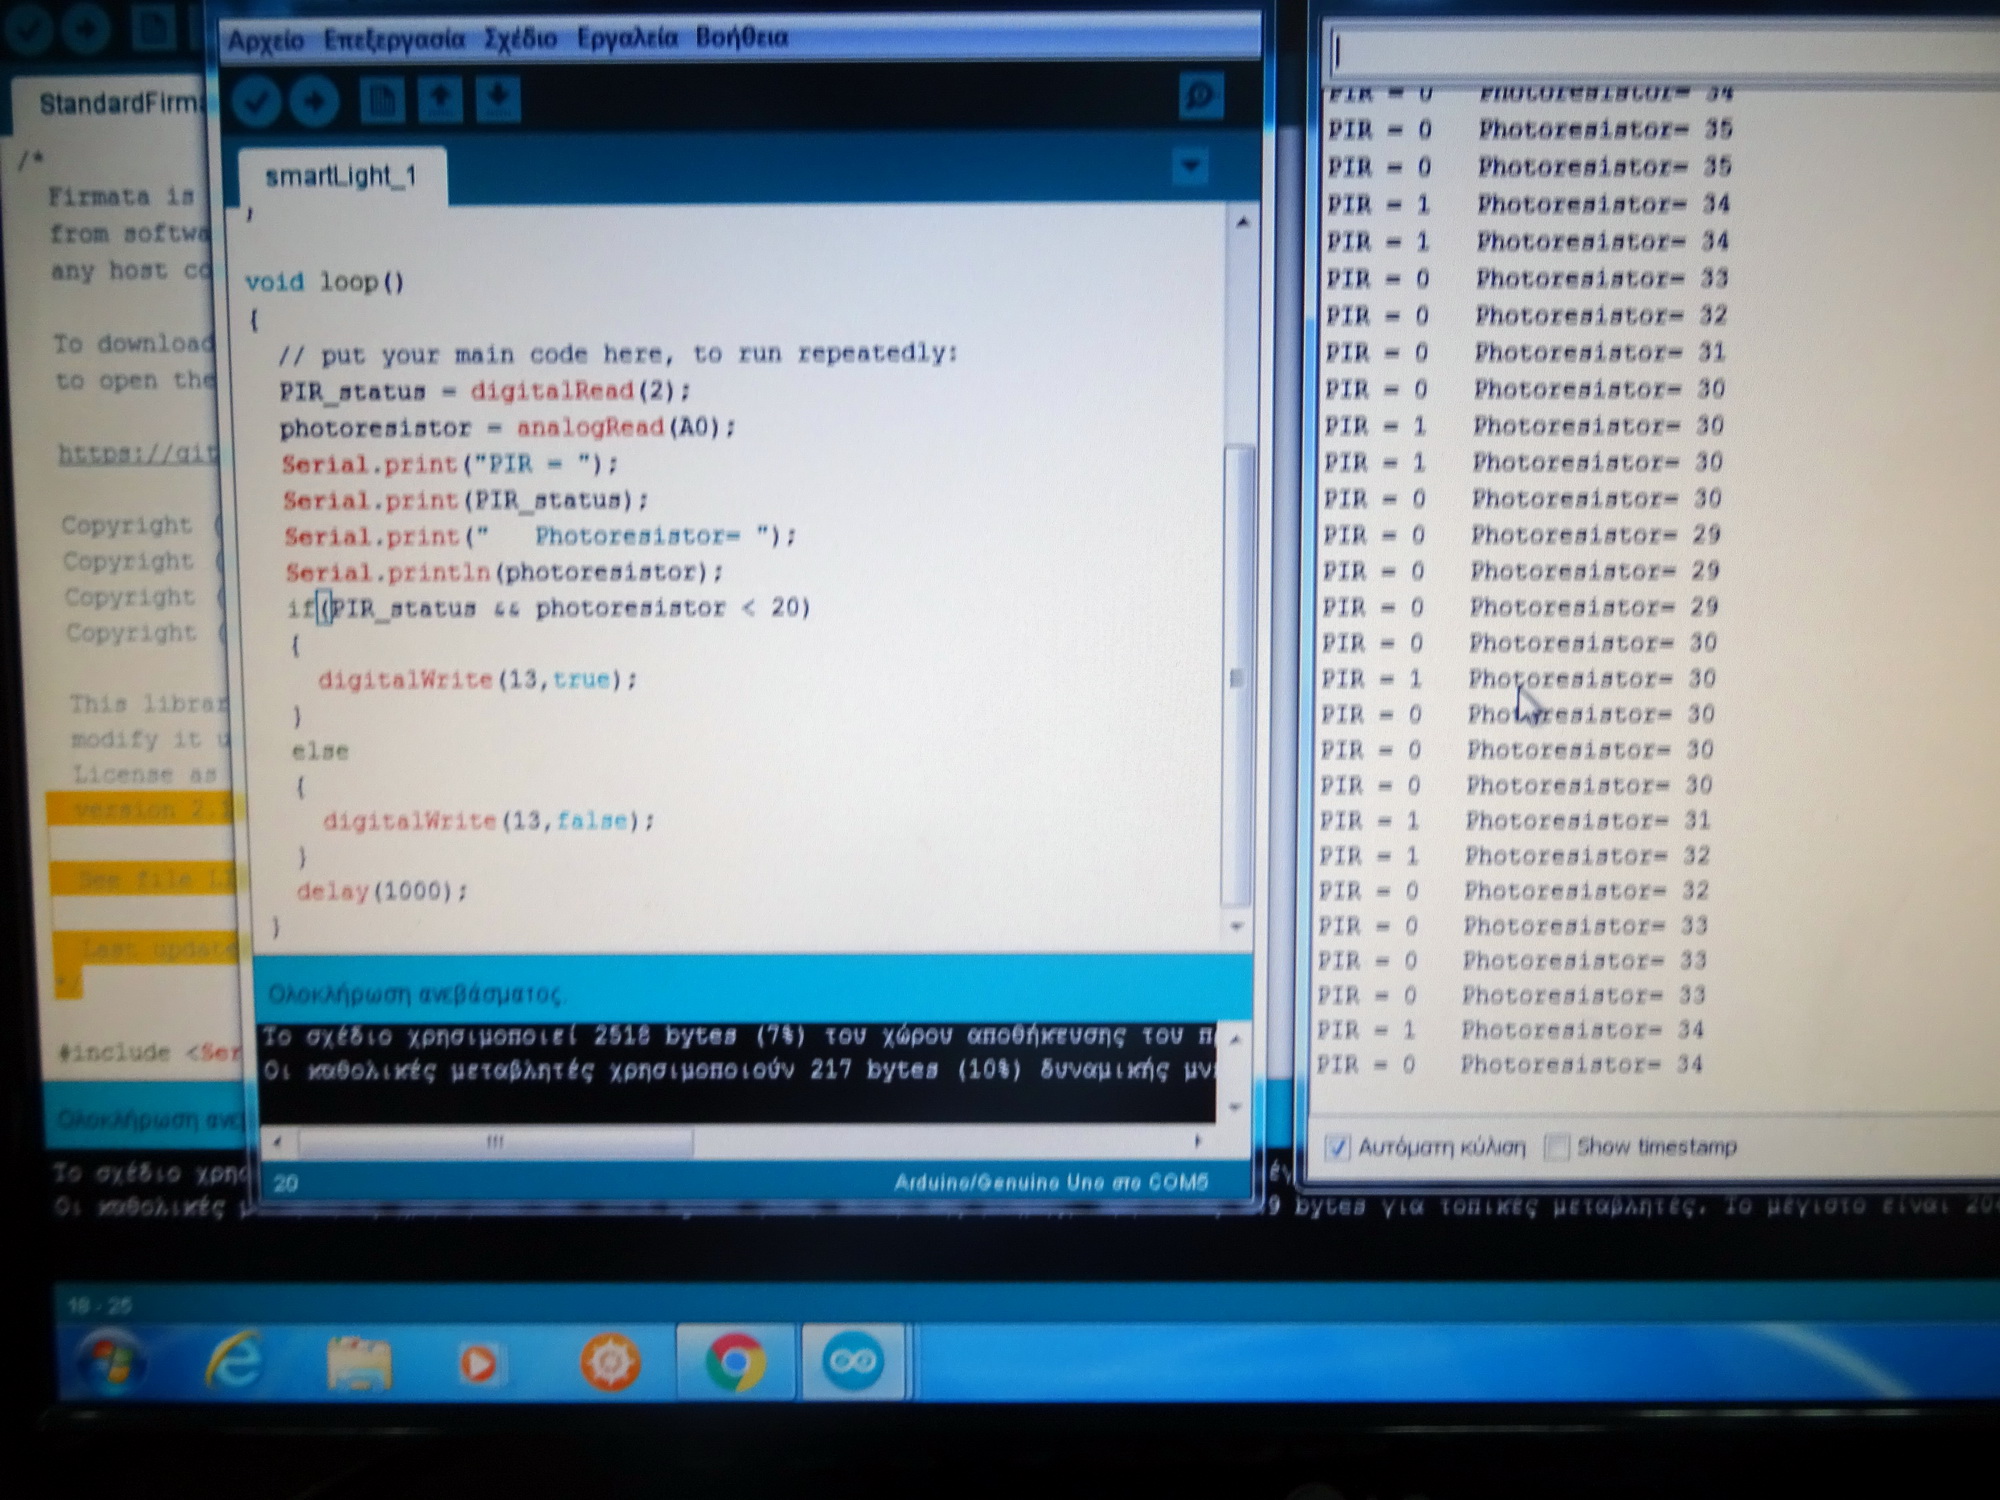Open the Windows Start orb
The image size is (2000, 1500).
[112, 1362]
